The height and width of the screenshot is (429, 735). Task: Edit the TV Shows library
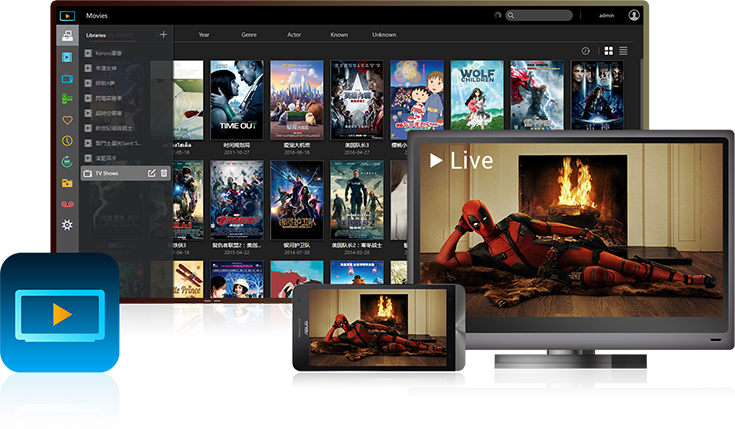coord(151,173)
